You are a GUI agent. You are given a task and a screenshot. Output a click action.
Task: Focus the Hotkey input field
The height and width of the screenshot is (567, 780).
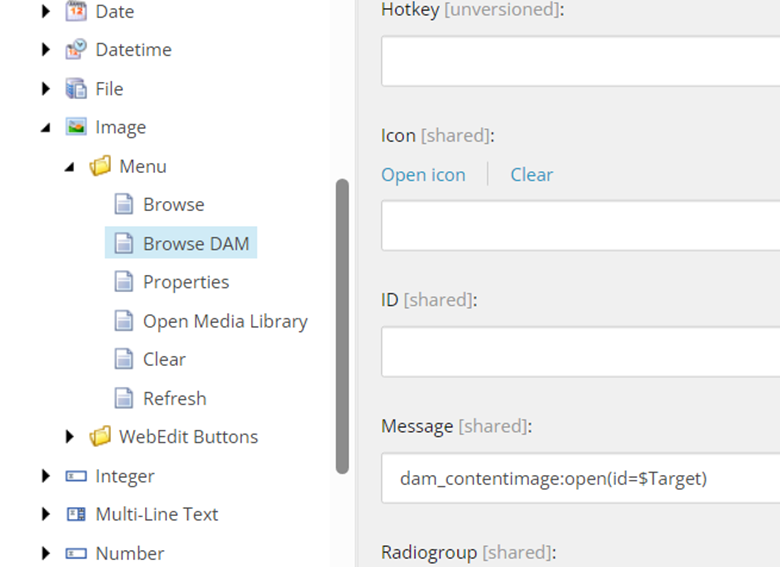[x=580, y=61]
